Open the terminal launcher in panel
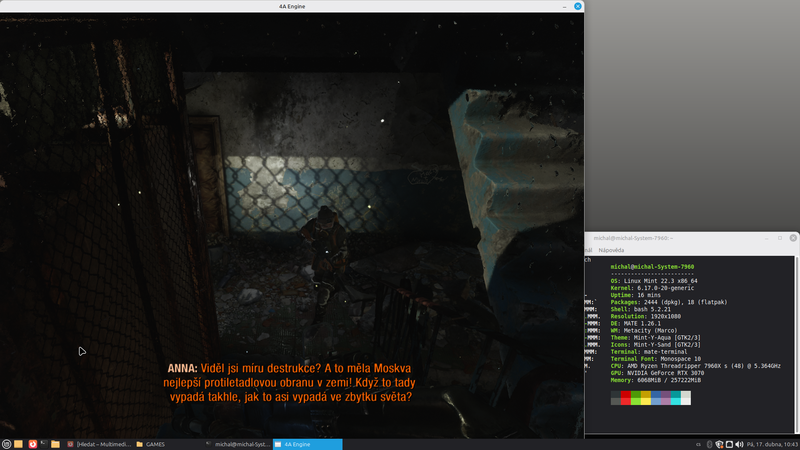Screen dimensions: 800x450 coord(44,444)
